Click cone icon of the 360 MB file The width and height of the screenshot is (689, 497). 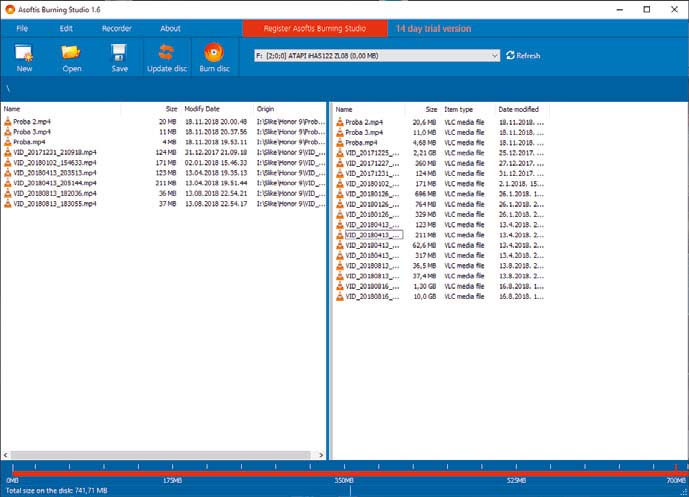(340, 163)
